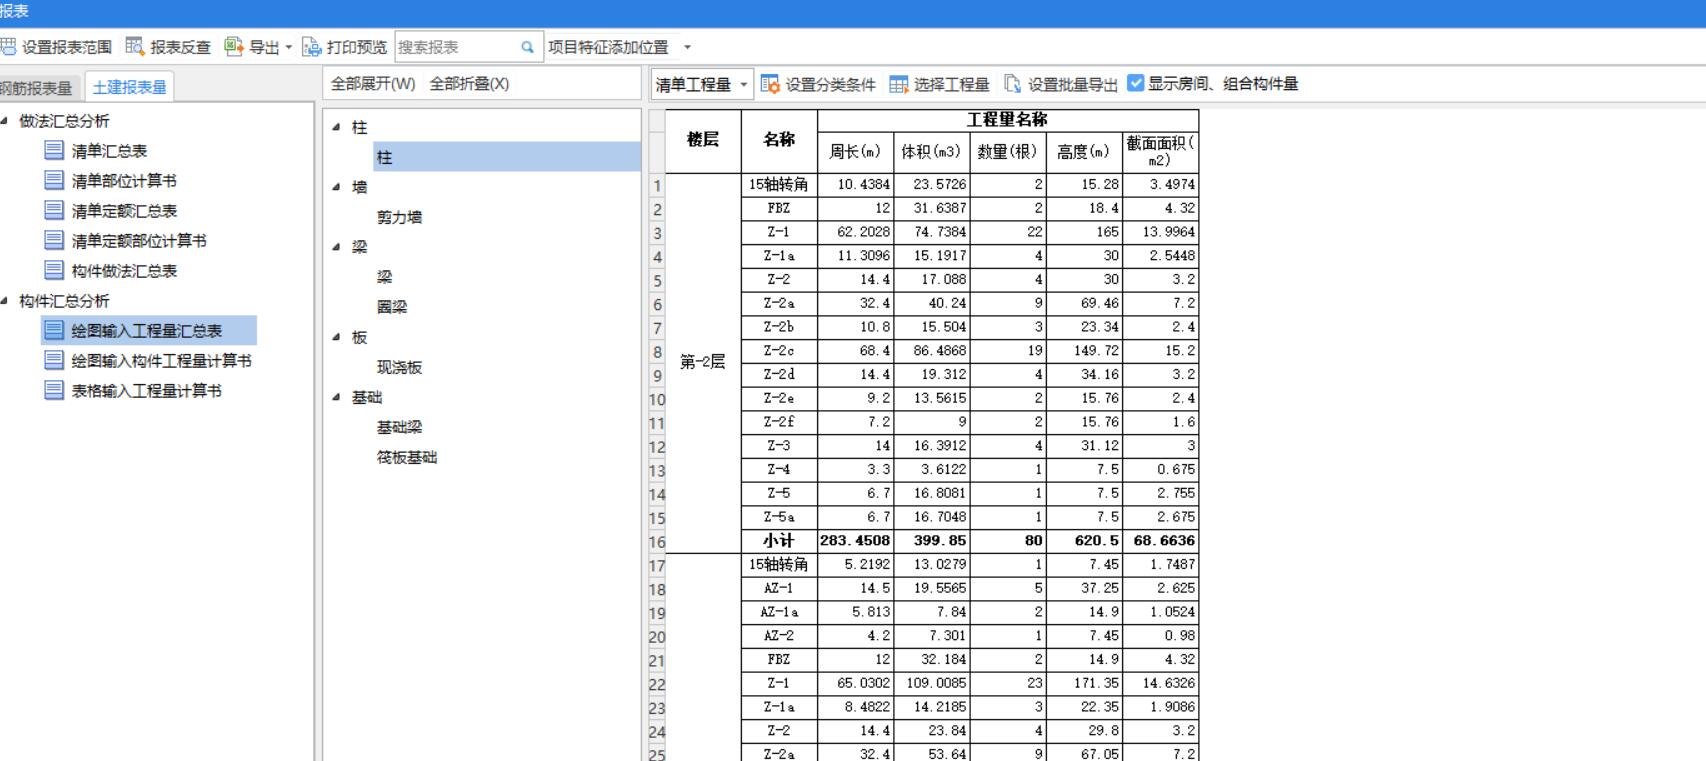
Task: Open 清单部位计算书 report
Action: point(124,181)
